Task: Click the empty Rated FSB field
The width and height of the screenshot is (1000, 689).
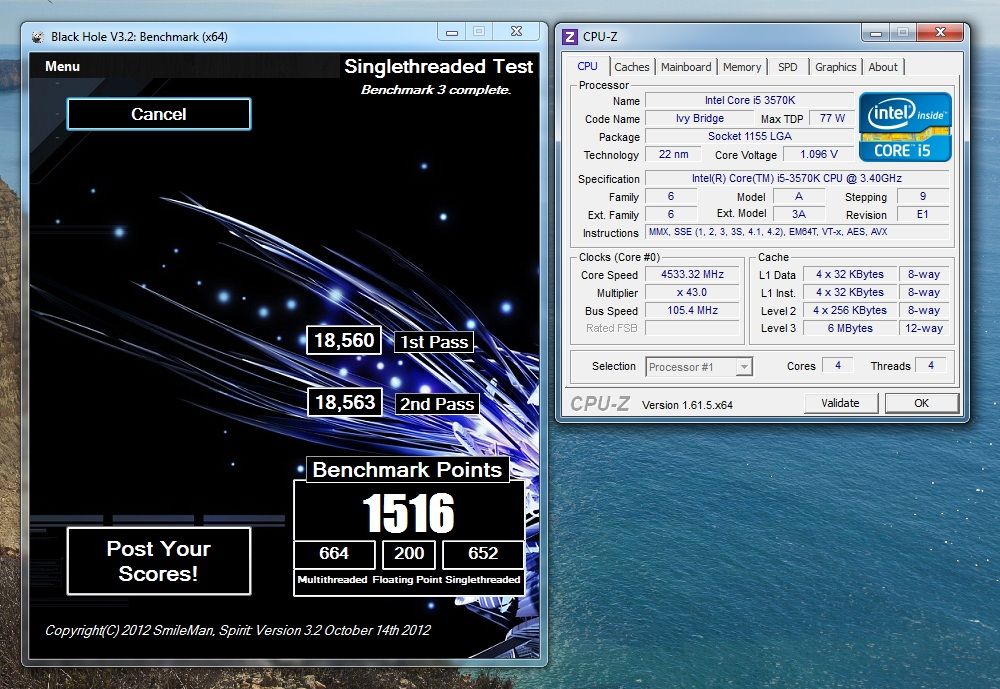Action: click(x=692, y=328)
